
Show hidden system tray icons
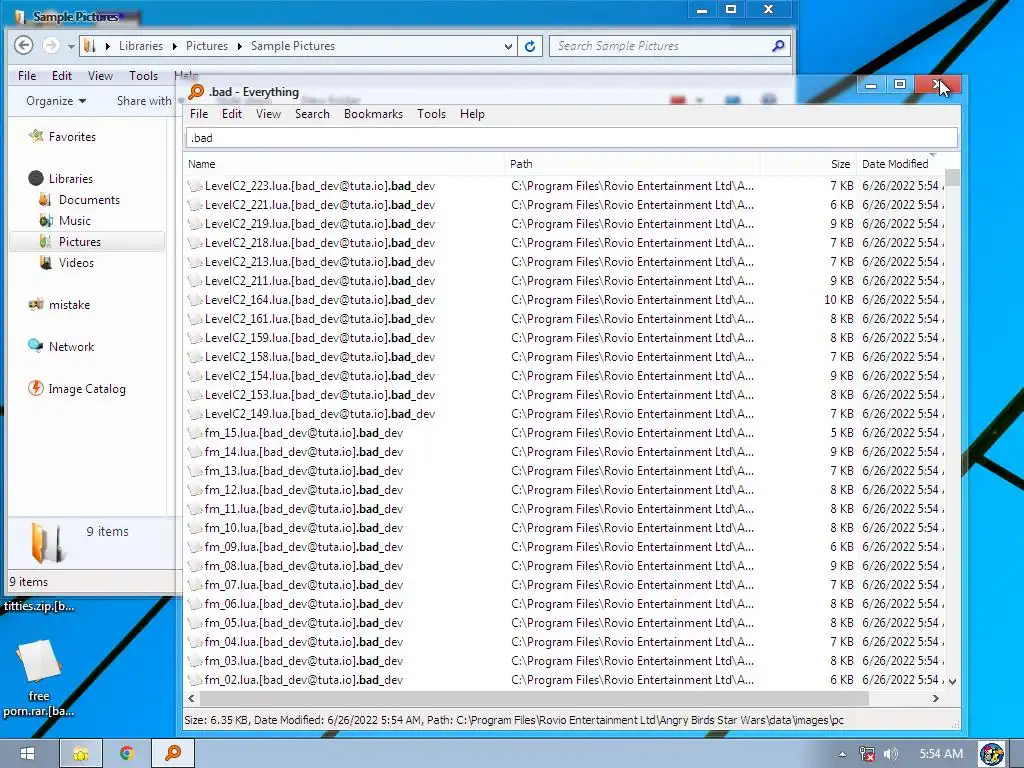[842, 754]
